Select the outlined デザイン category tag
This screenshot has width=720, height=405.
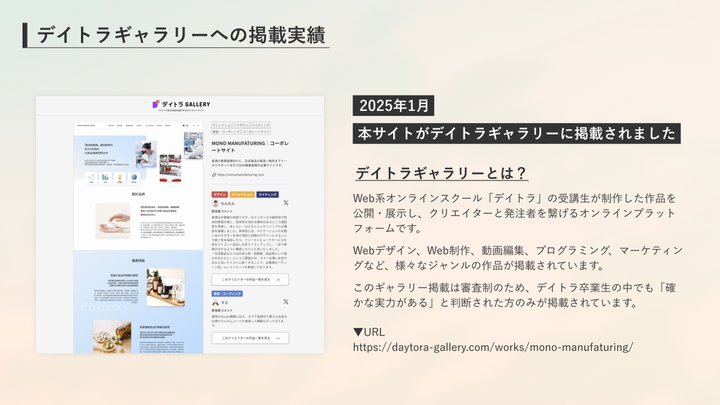[x=242, y=125]
